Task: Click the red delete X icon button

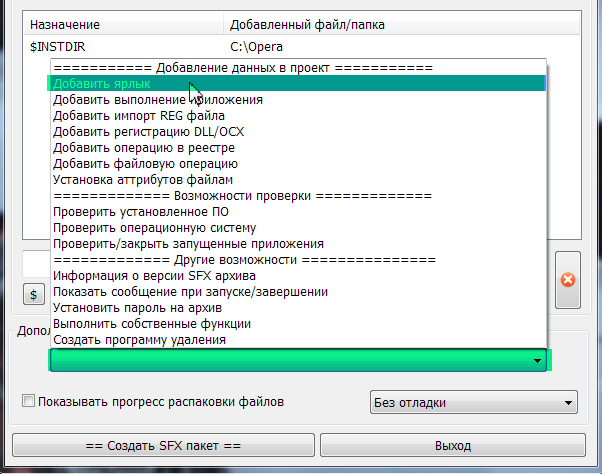Action: 568,279
